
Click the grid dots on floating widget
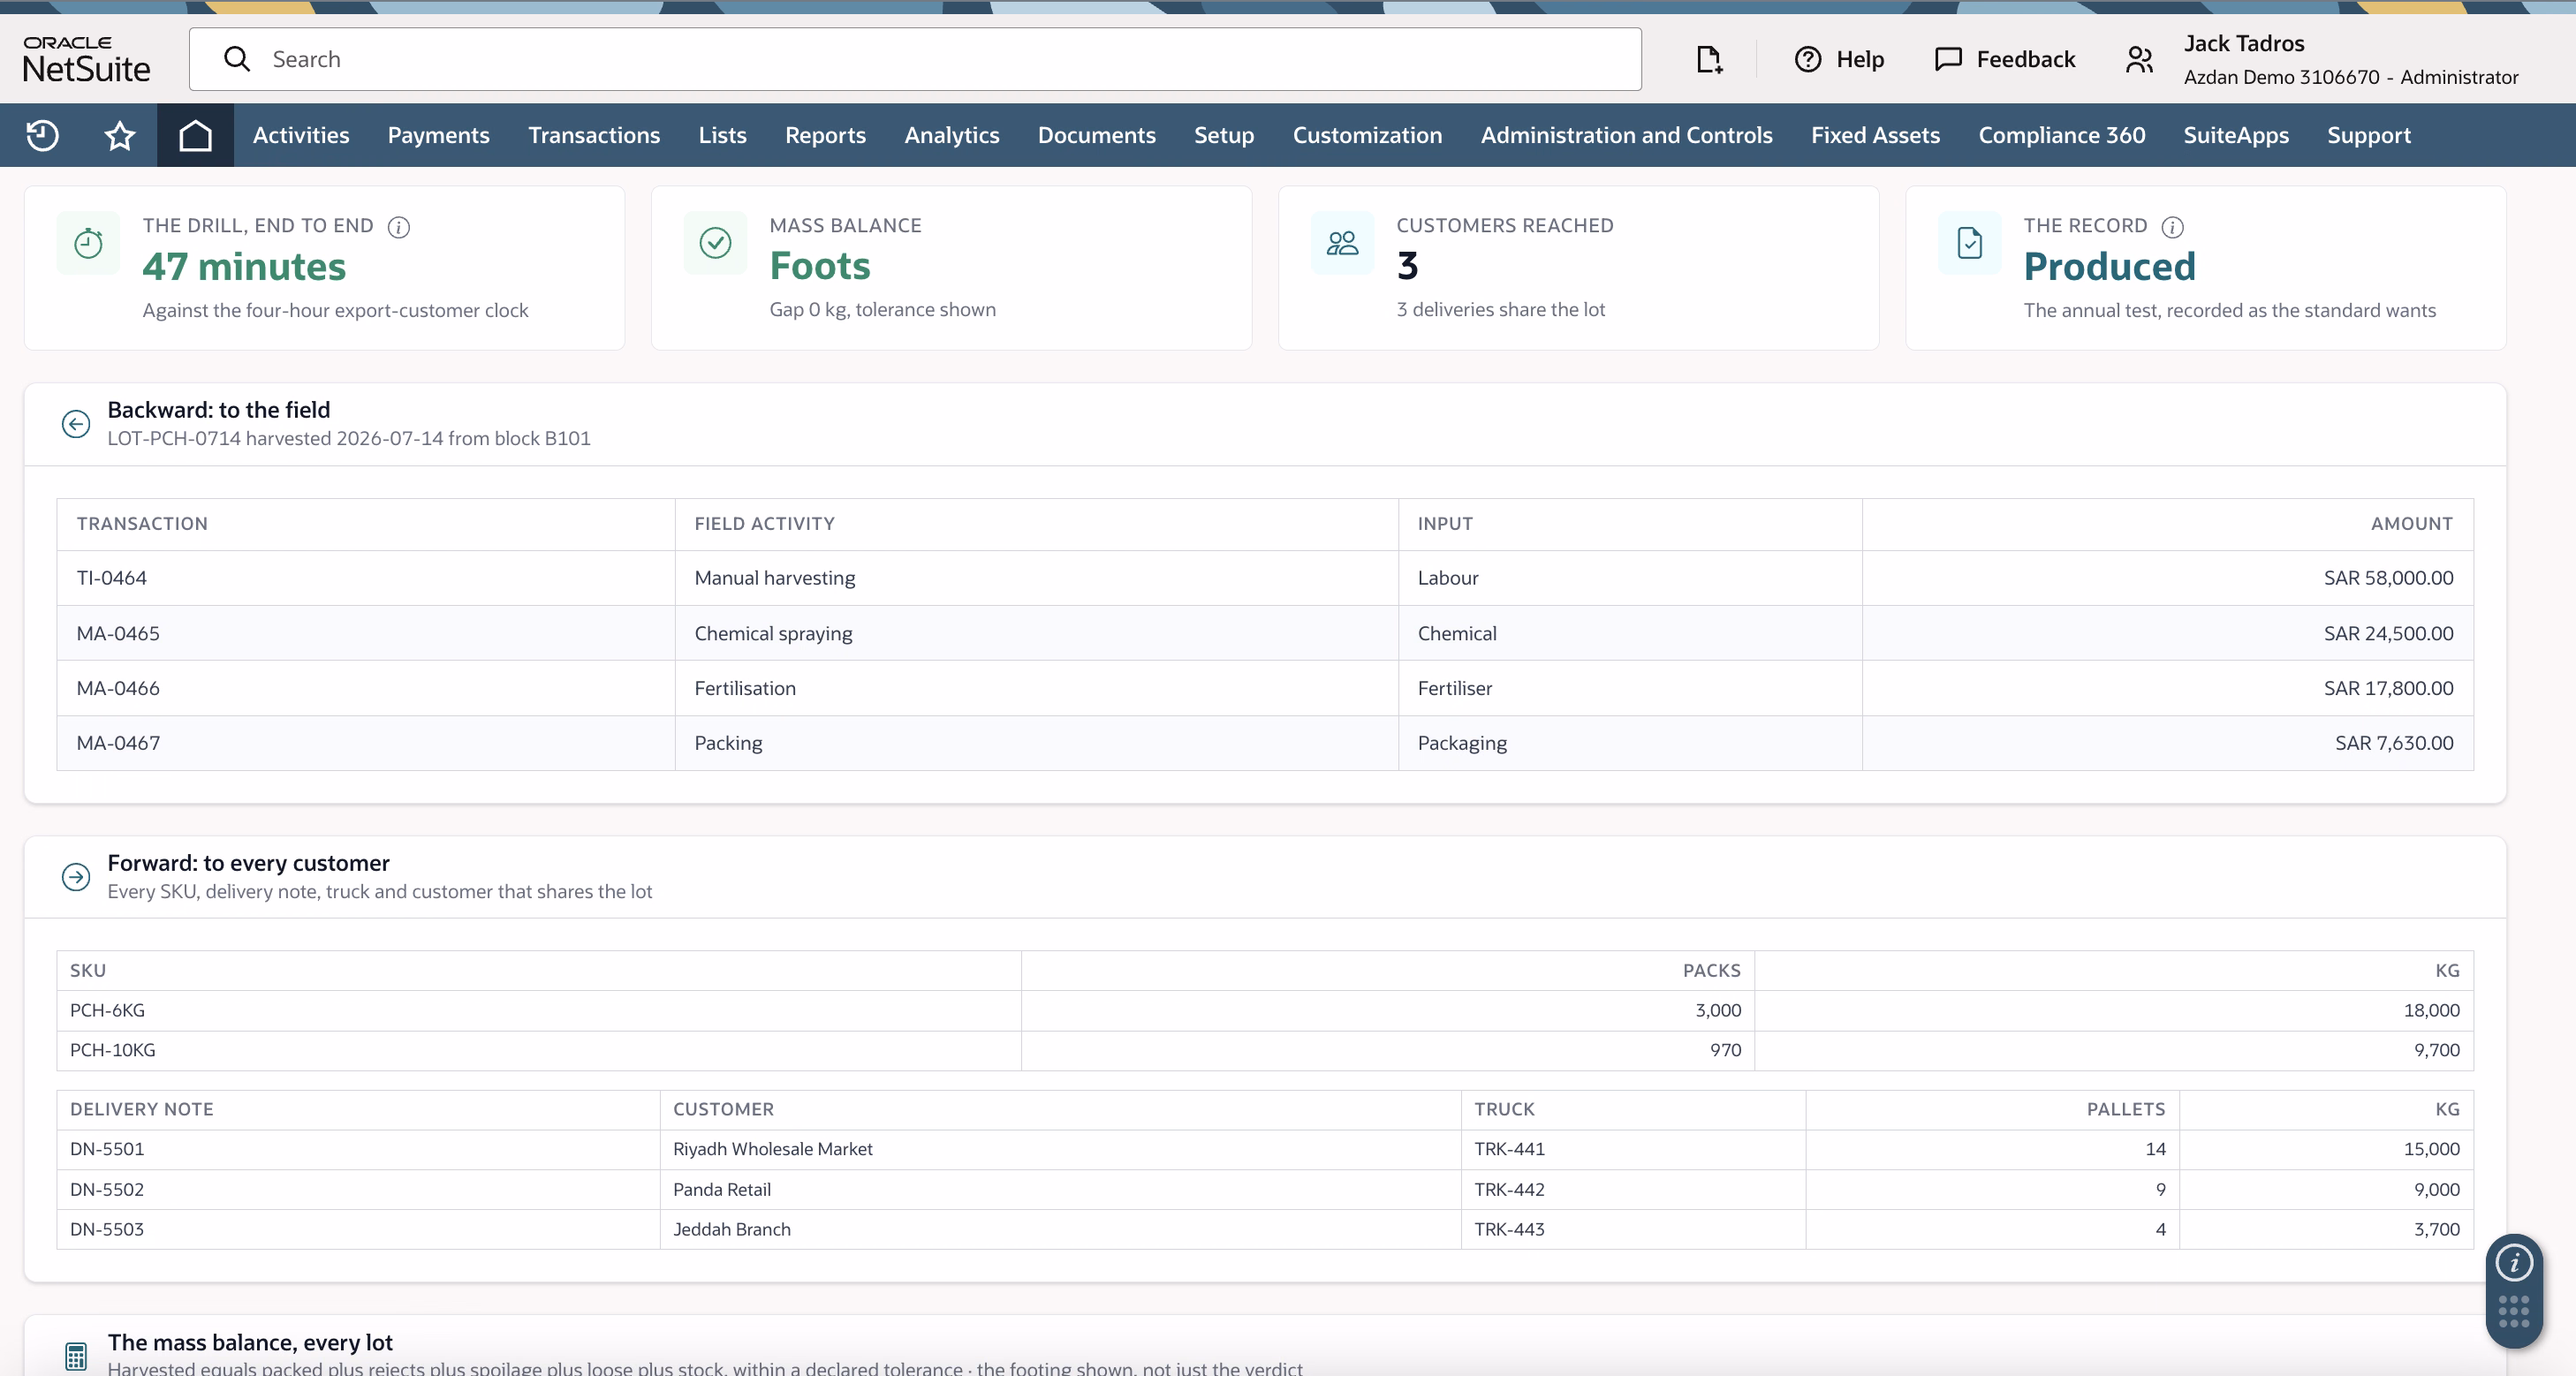[2514, 1311]
